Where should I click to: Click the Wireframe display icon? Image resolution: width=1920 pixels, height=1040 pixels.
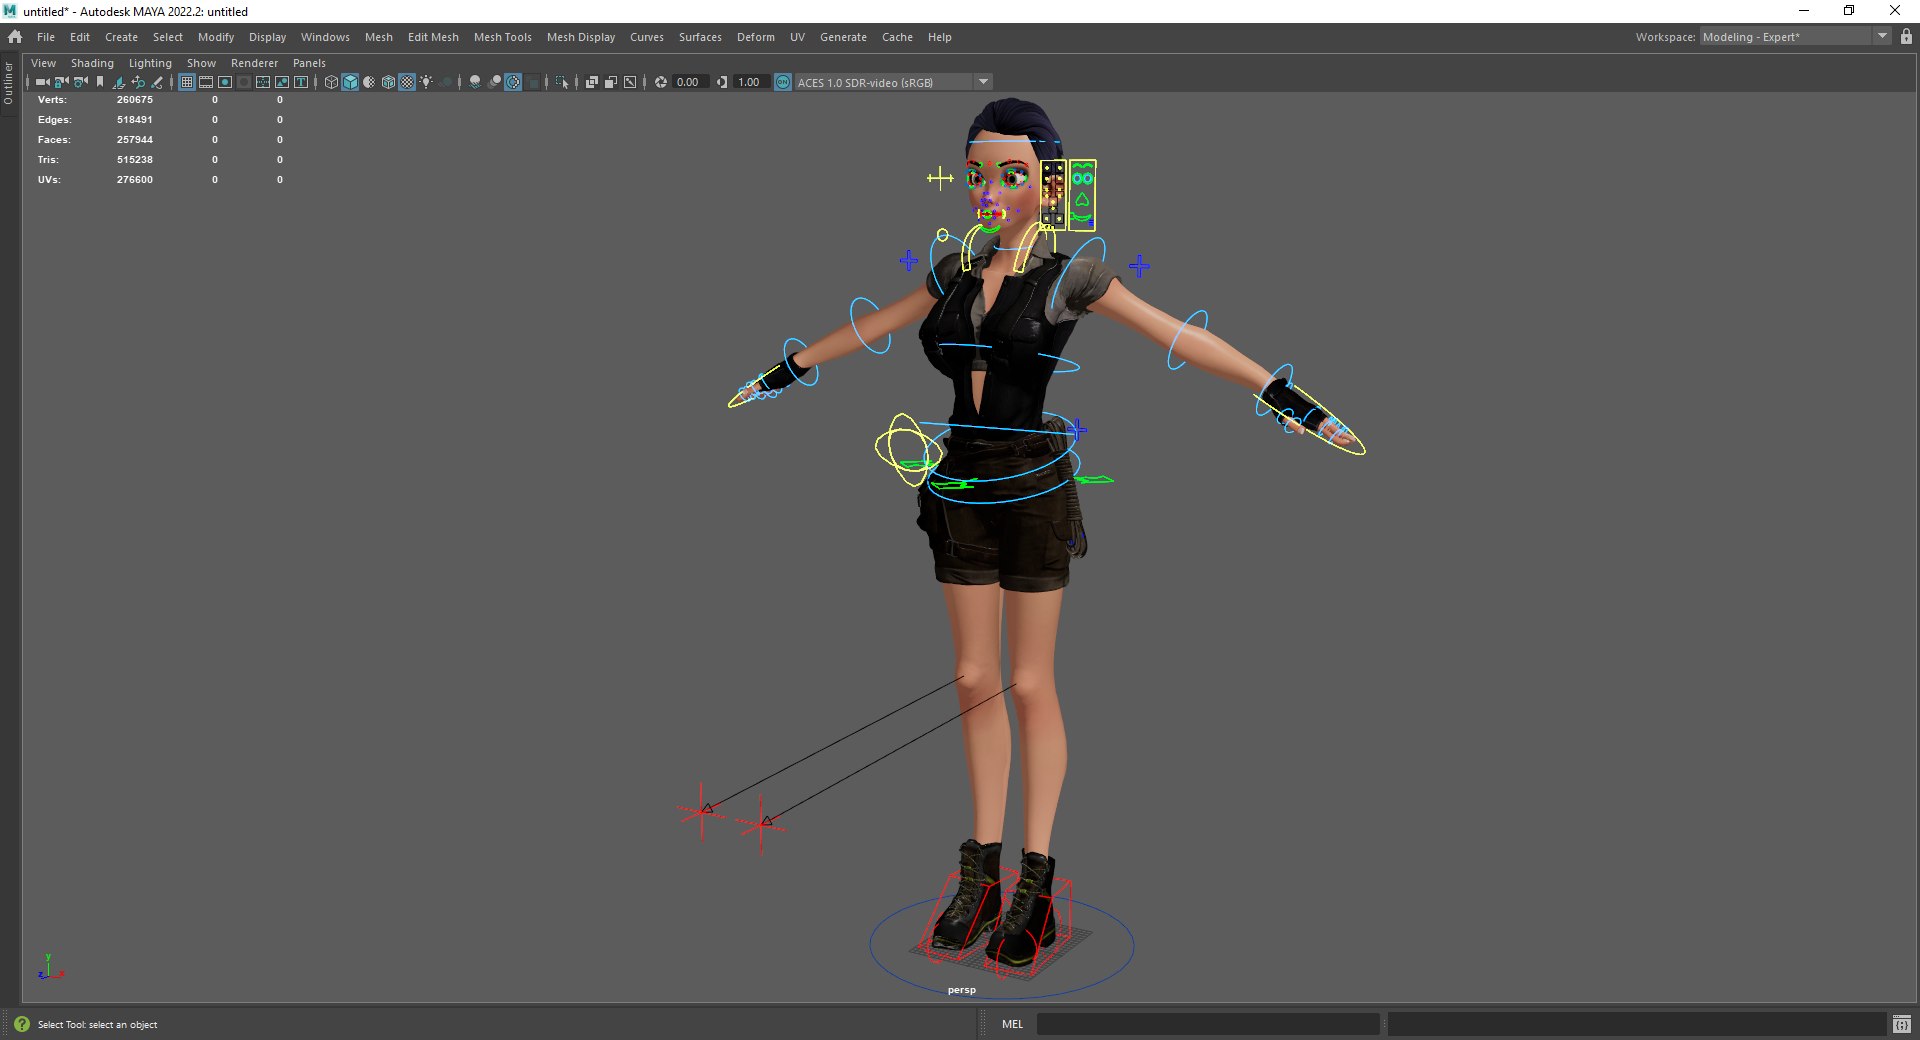pyautogui.click(x=331, y=82)
